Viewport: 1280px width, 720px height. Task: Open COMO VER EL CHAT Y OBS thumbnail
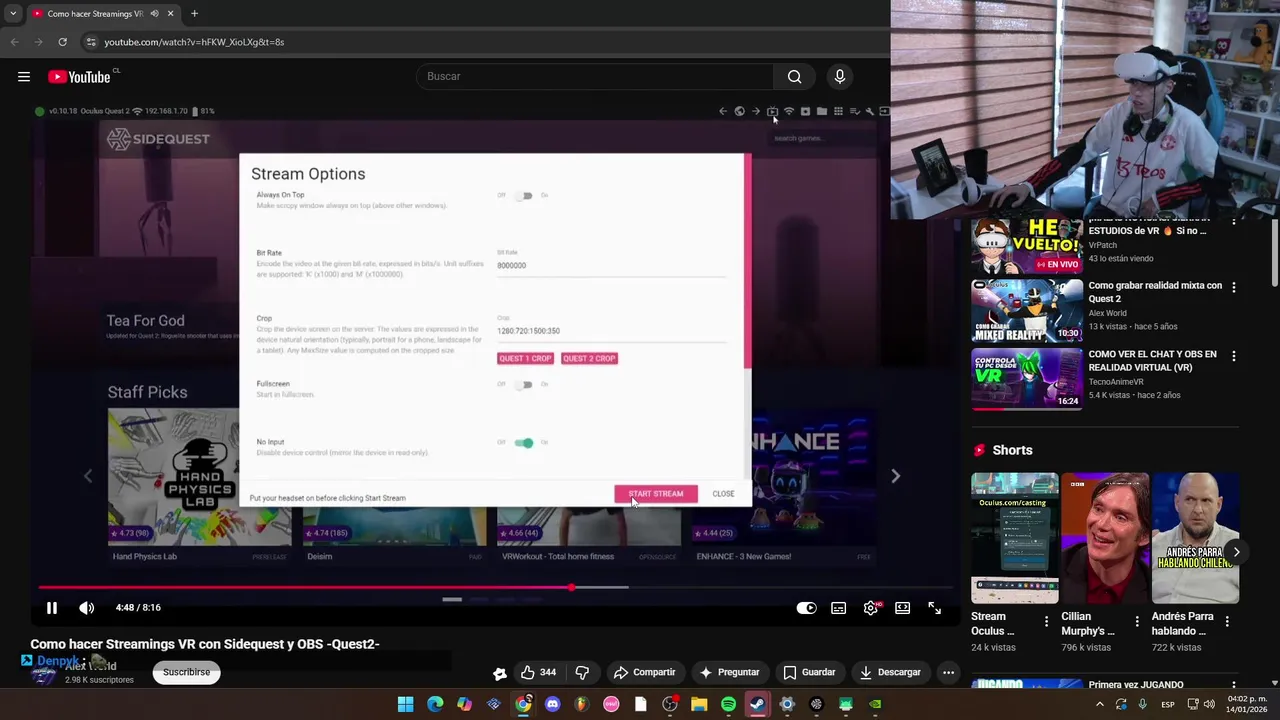(x=1027, y=379)
